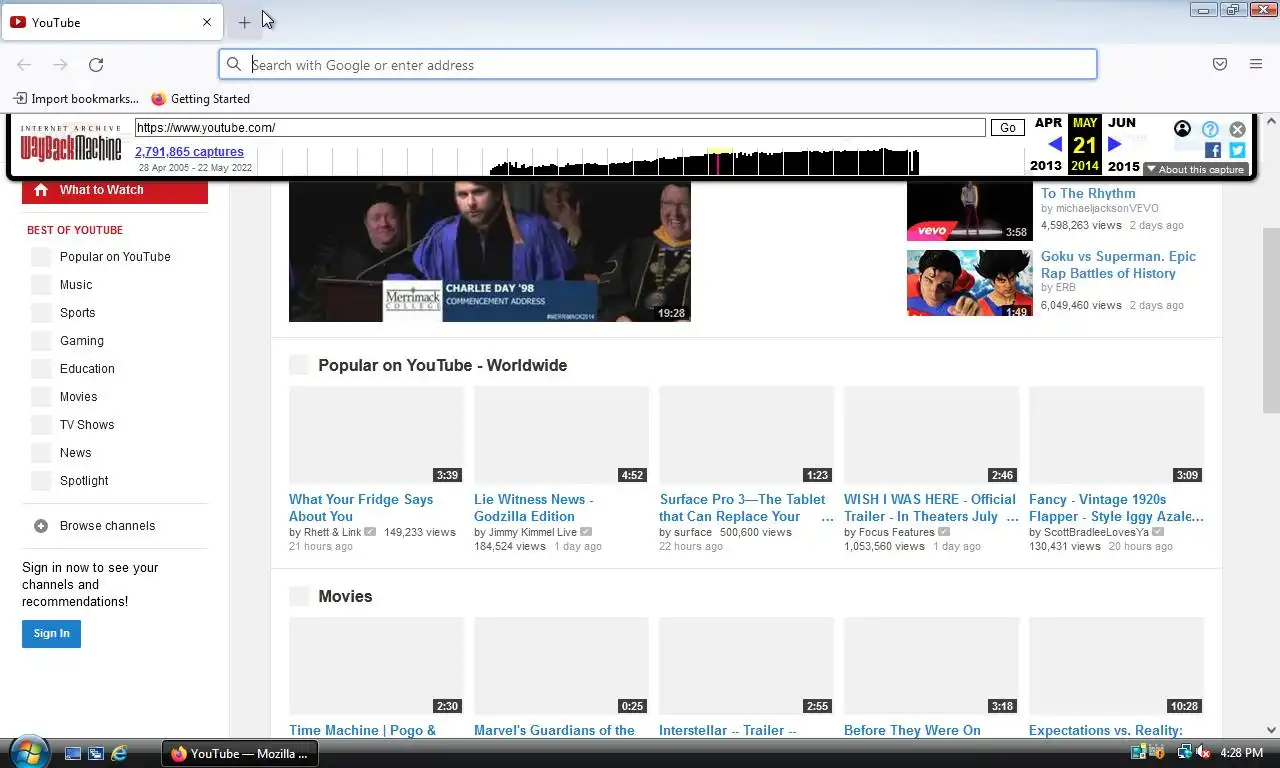Select What to Watch in sidebar
This screenshot has height=768, width=1280.
coord(115,190)
